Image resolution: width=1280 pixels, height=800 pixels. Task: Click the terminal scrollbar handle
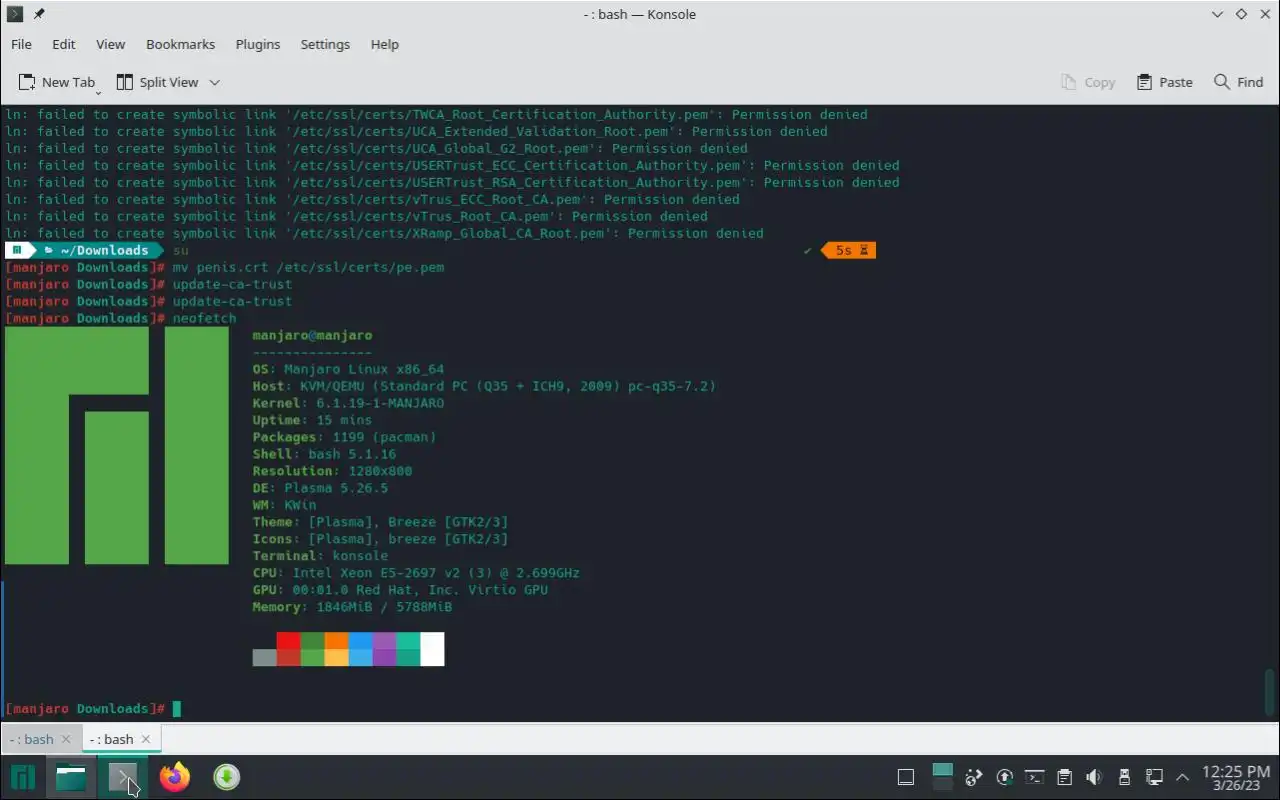[x=1270, y=692]
